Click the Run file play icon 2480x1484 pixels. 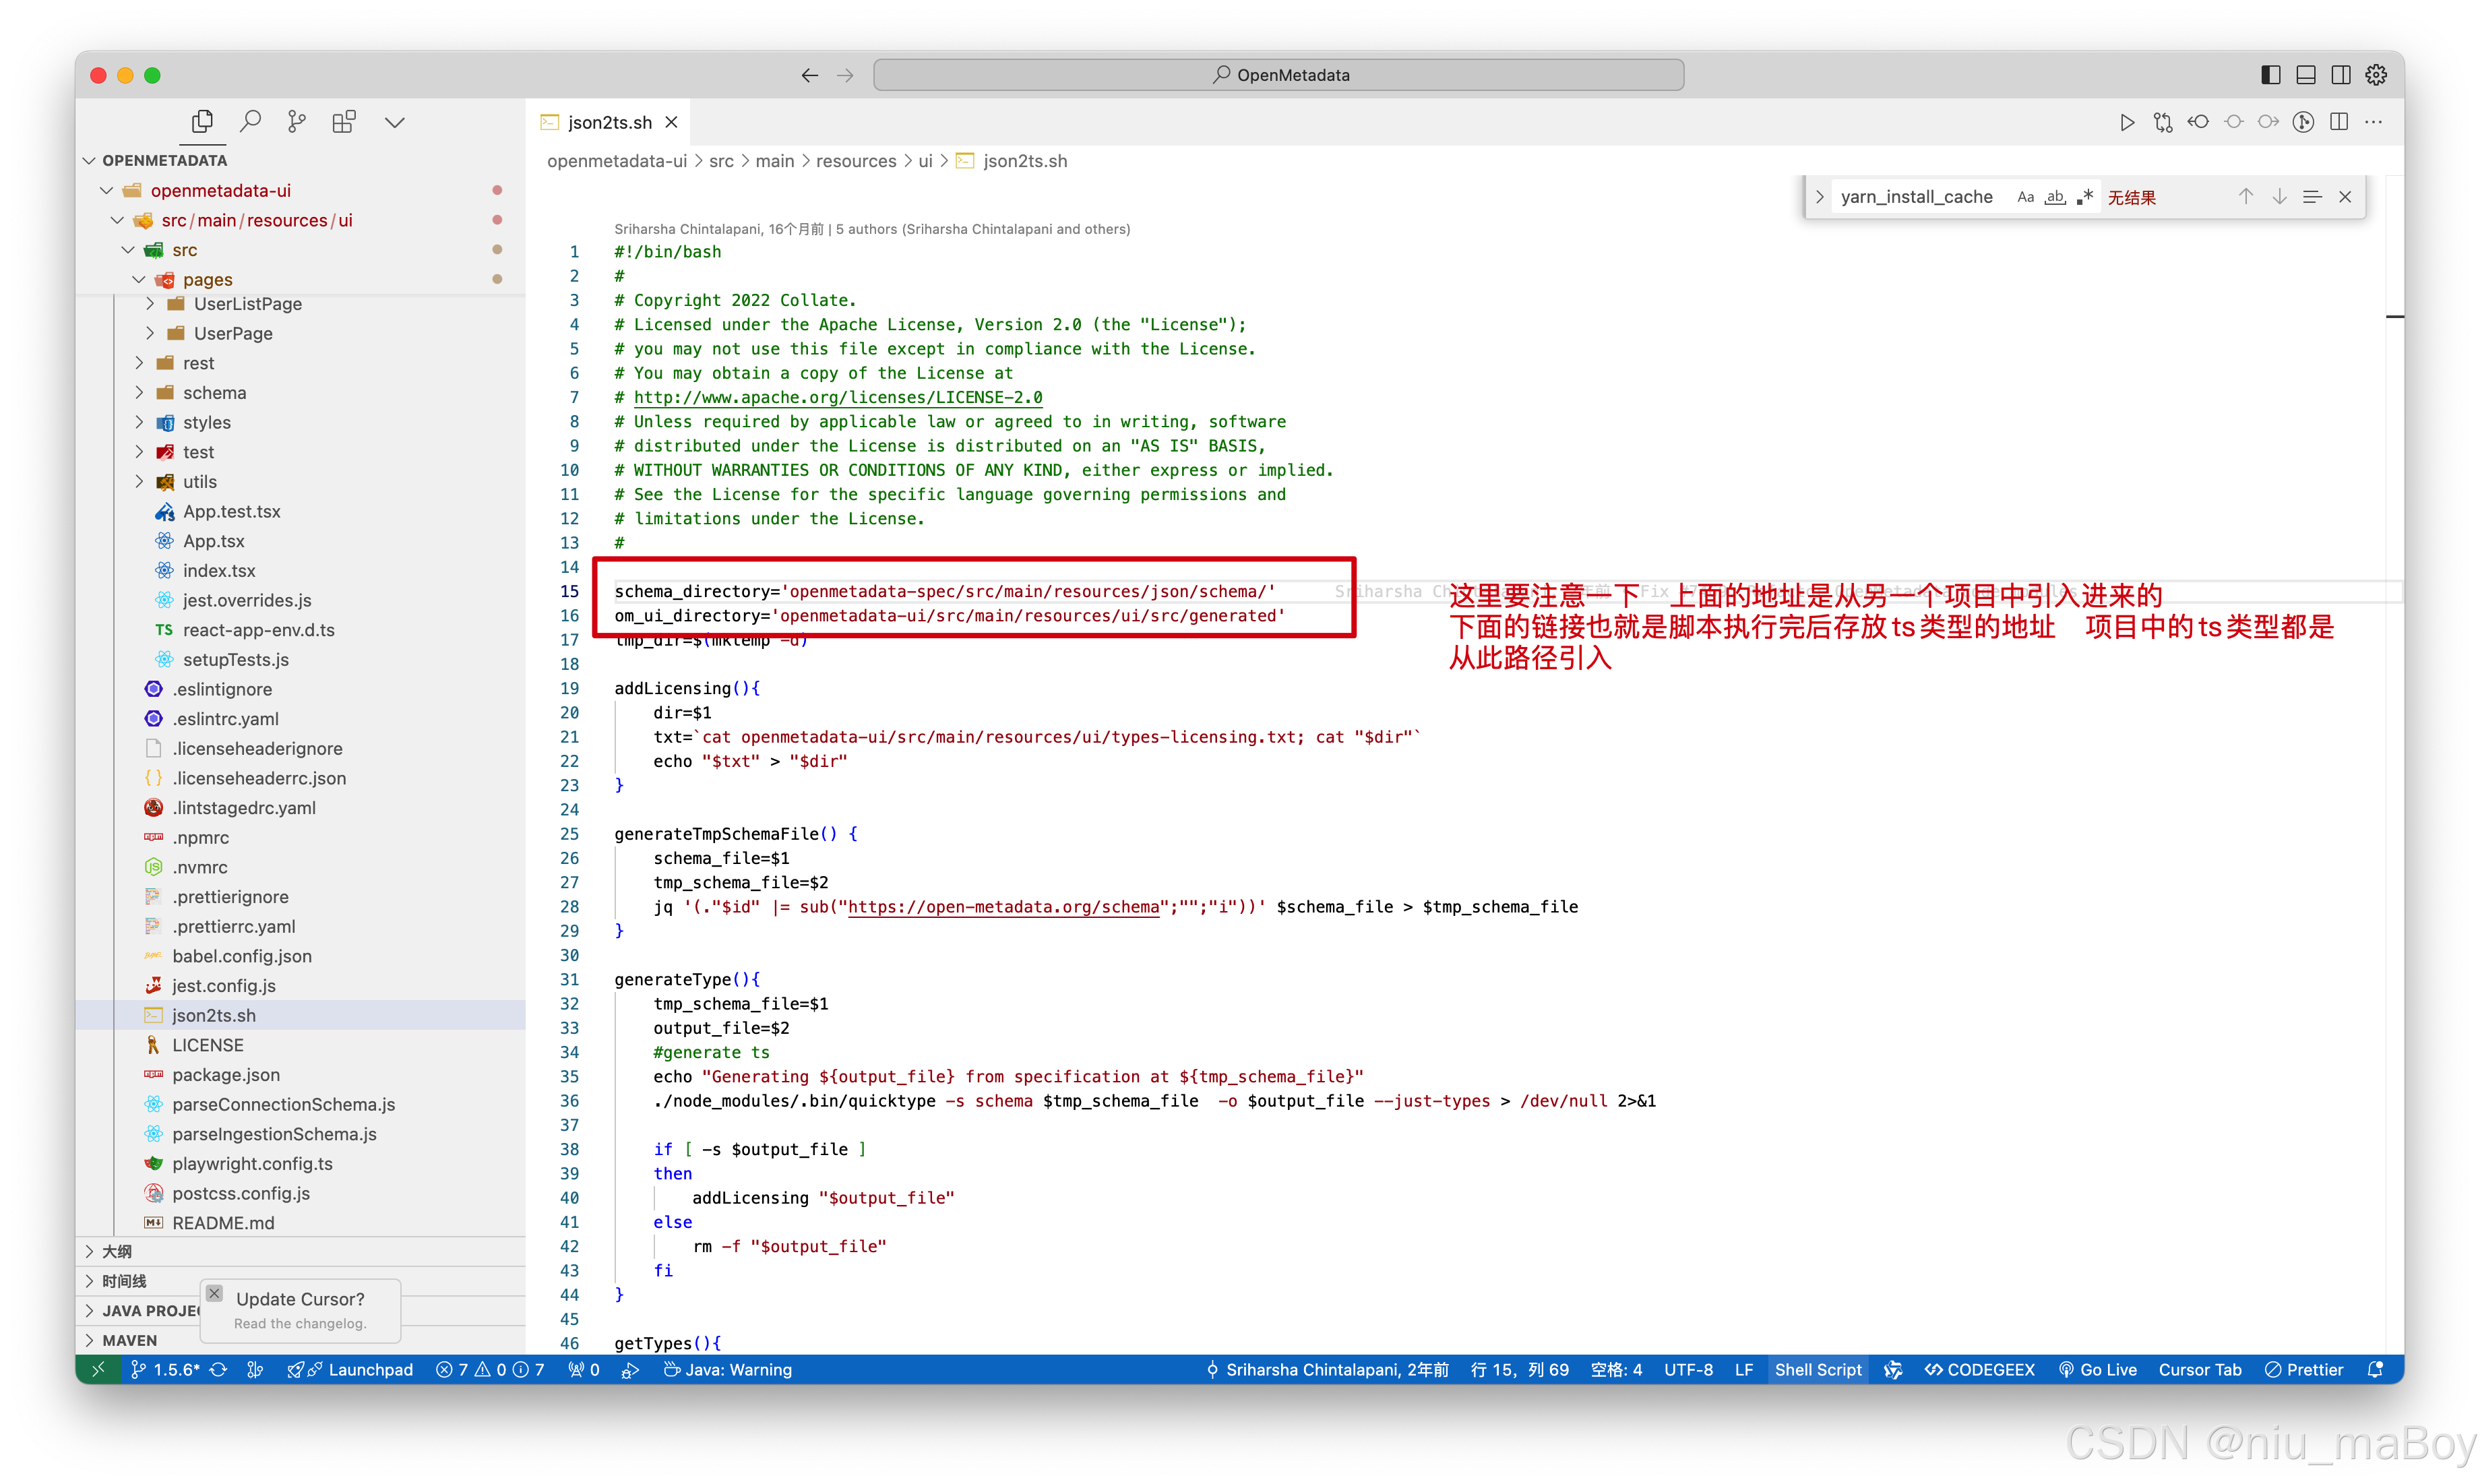2126,122
